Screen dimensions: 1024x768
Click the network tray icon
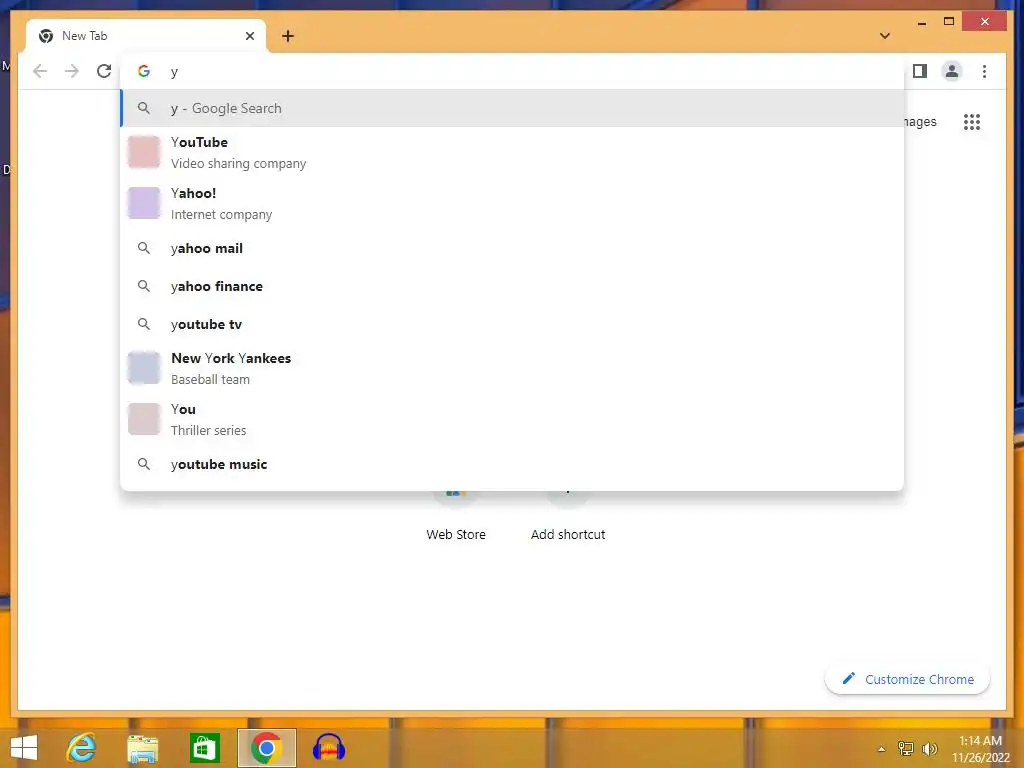(906, 749)
